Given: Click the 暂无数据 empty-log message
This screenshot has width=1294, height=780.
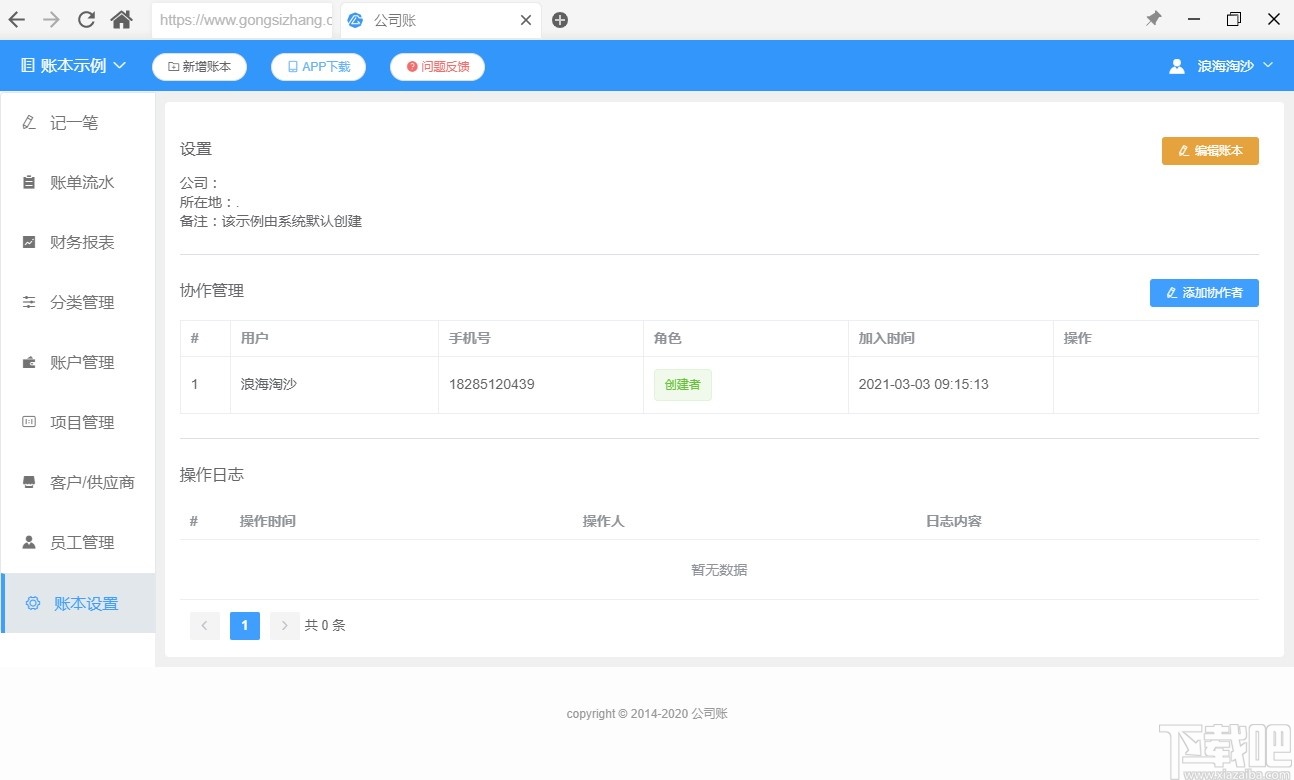Looking at the screenshot, I should point(719,570).
